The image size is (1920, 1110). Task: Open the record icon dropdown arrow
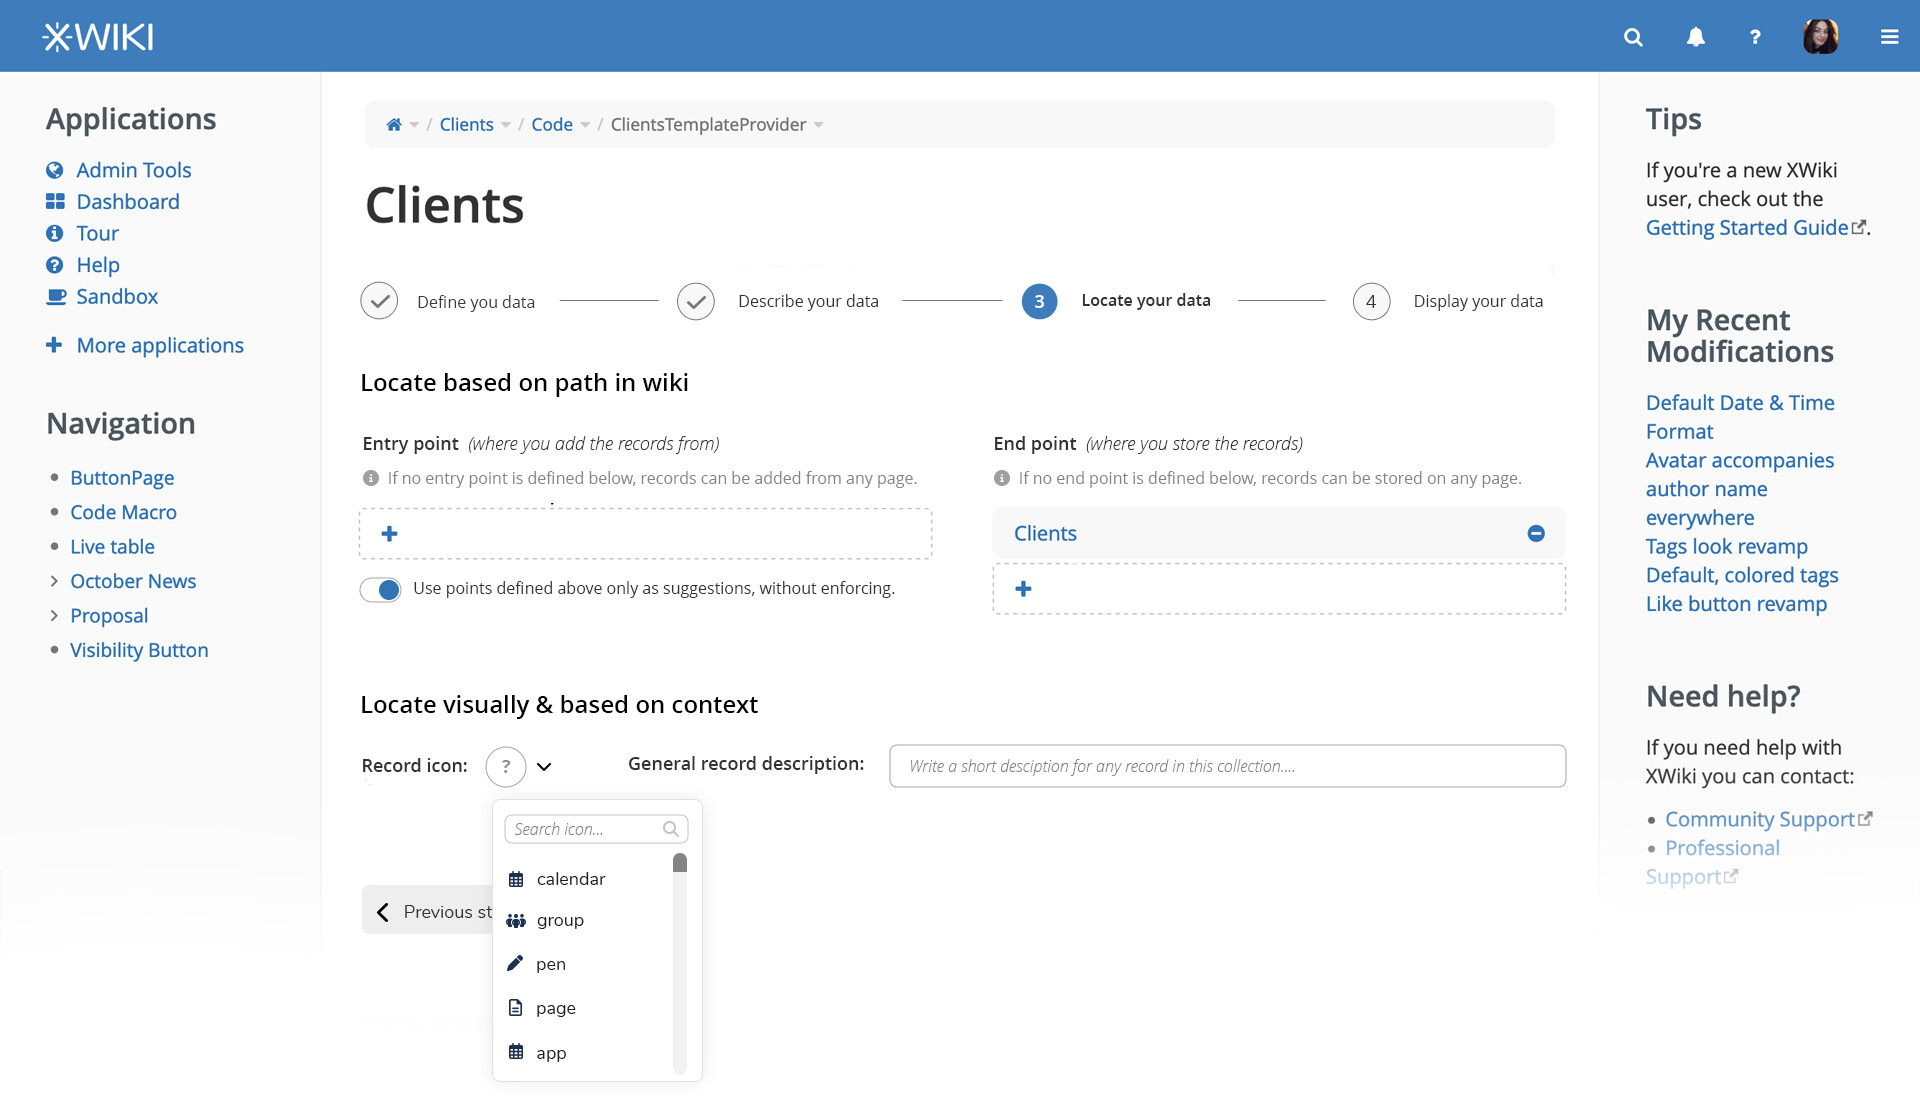[x=544, y=767]
